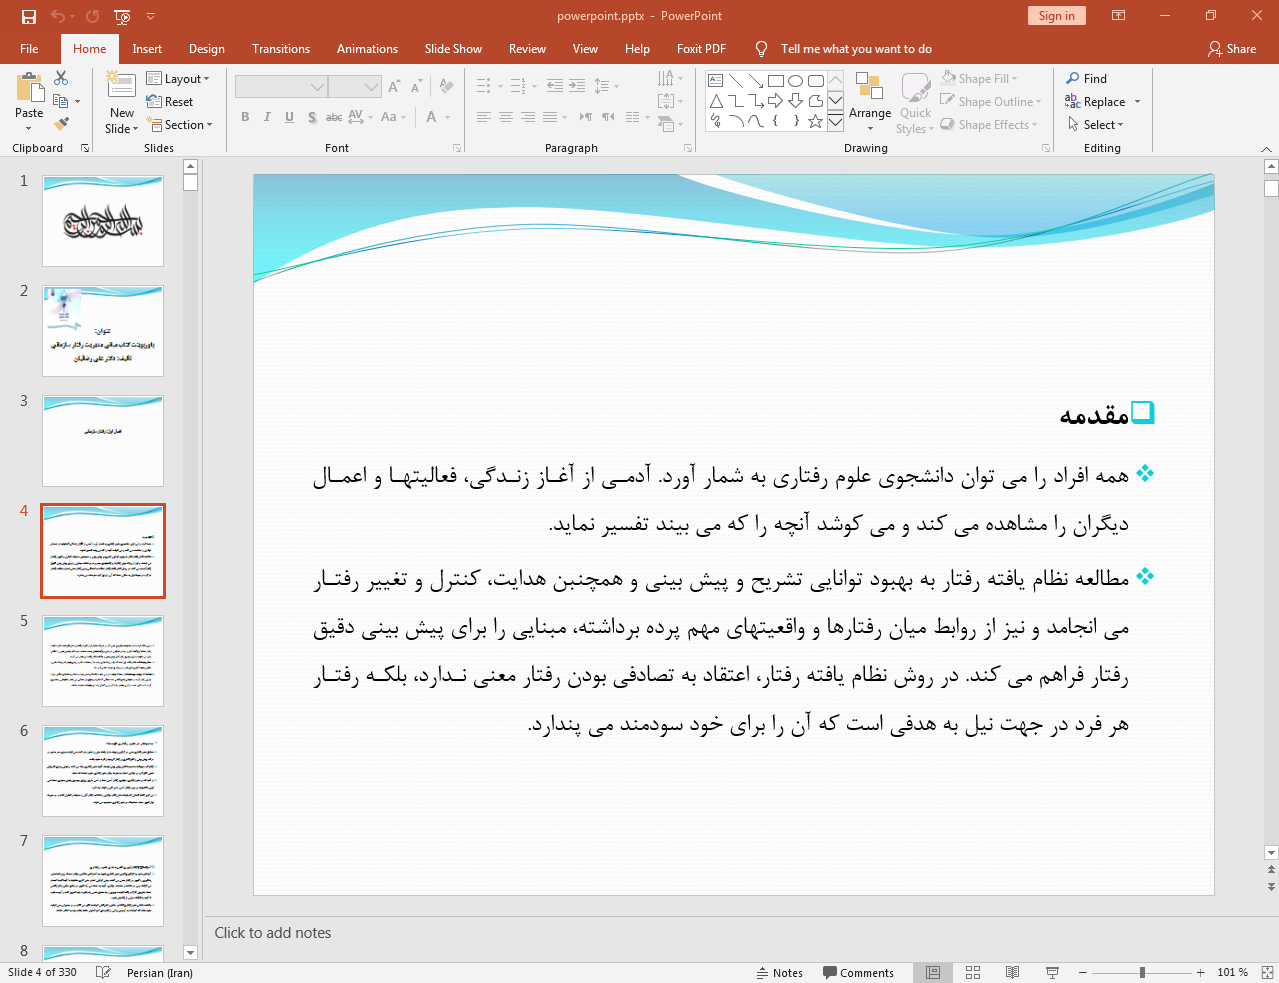Toggle Underline formatting
The height and width of the screenshot is (983, 1279).
[x=289, y=117]
